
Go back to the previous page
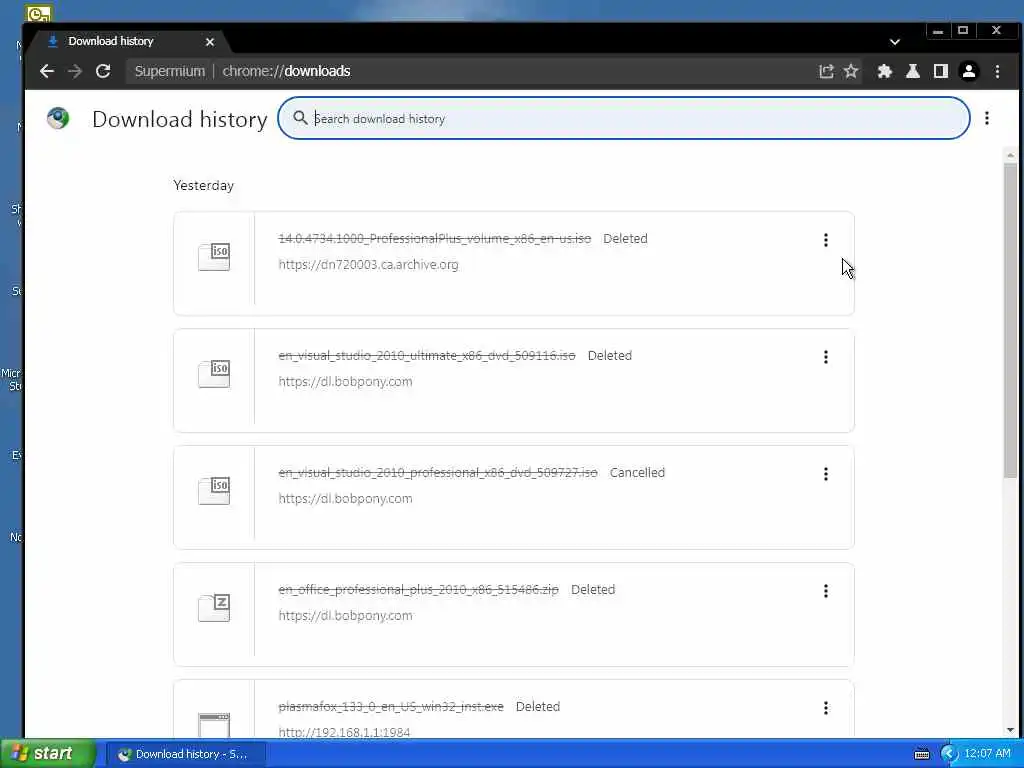pyautogui.click(x=46, y=71)
